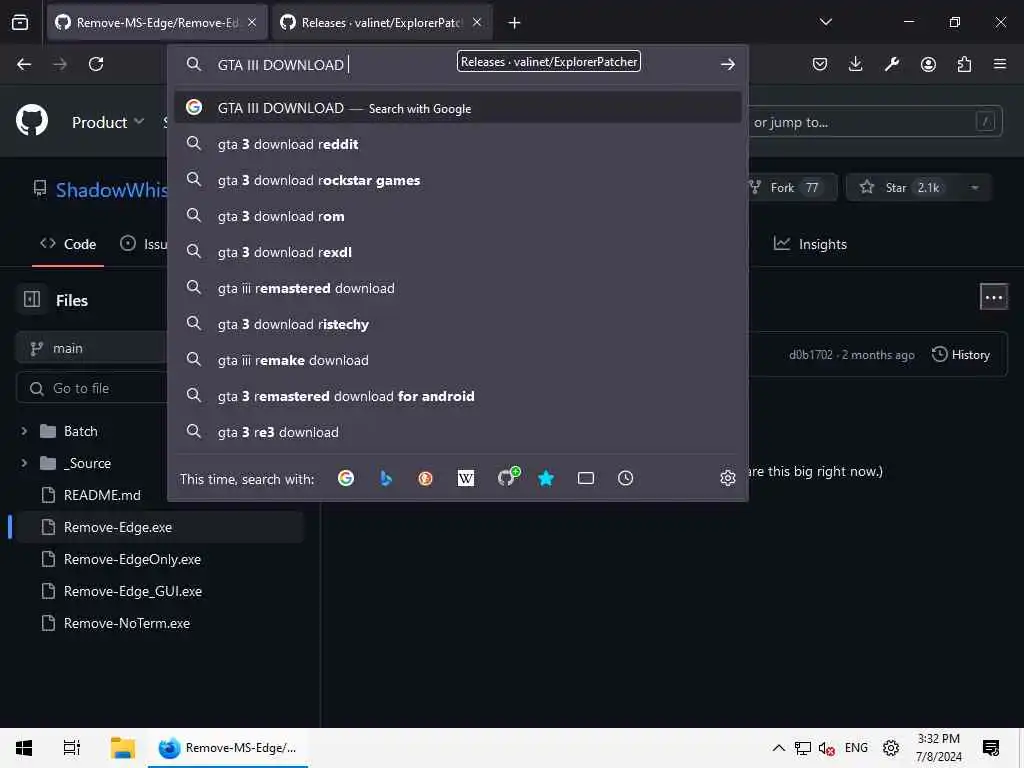
Task: Open the Save to Pocket icon
Action: pos(820,64)
